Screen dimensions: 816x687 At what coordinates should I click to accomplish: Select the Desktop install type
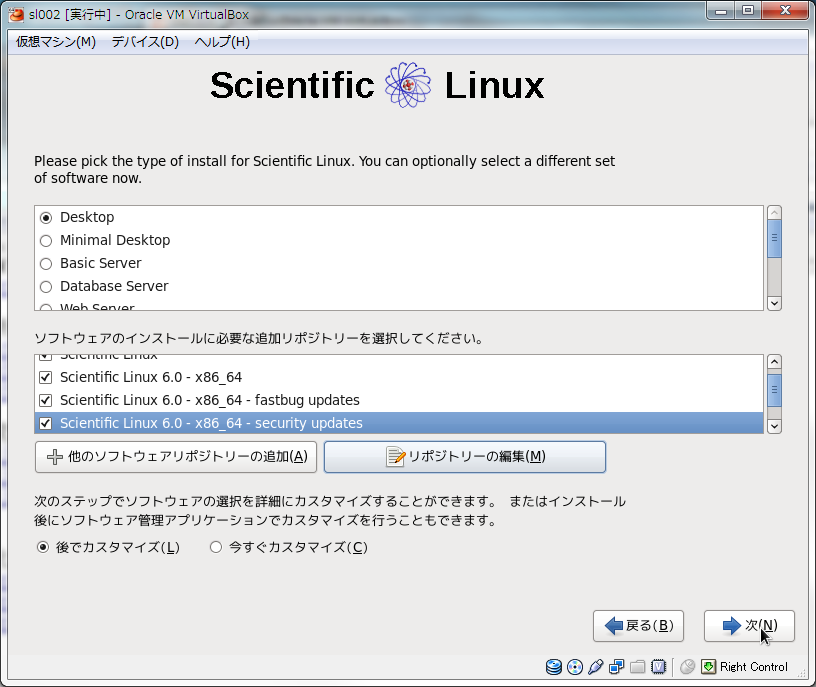click(46, 218)
